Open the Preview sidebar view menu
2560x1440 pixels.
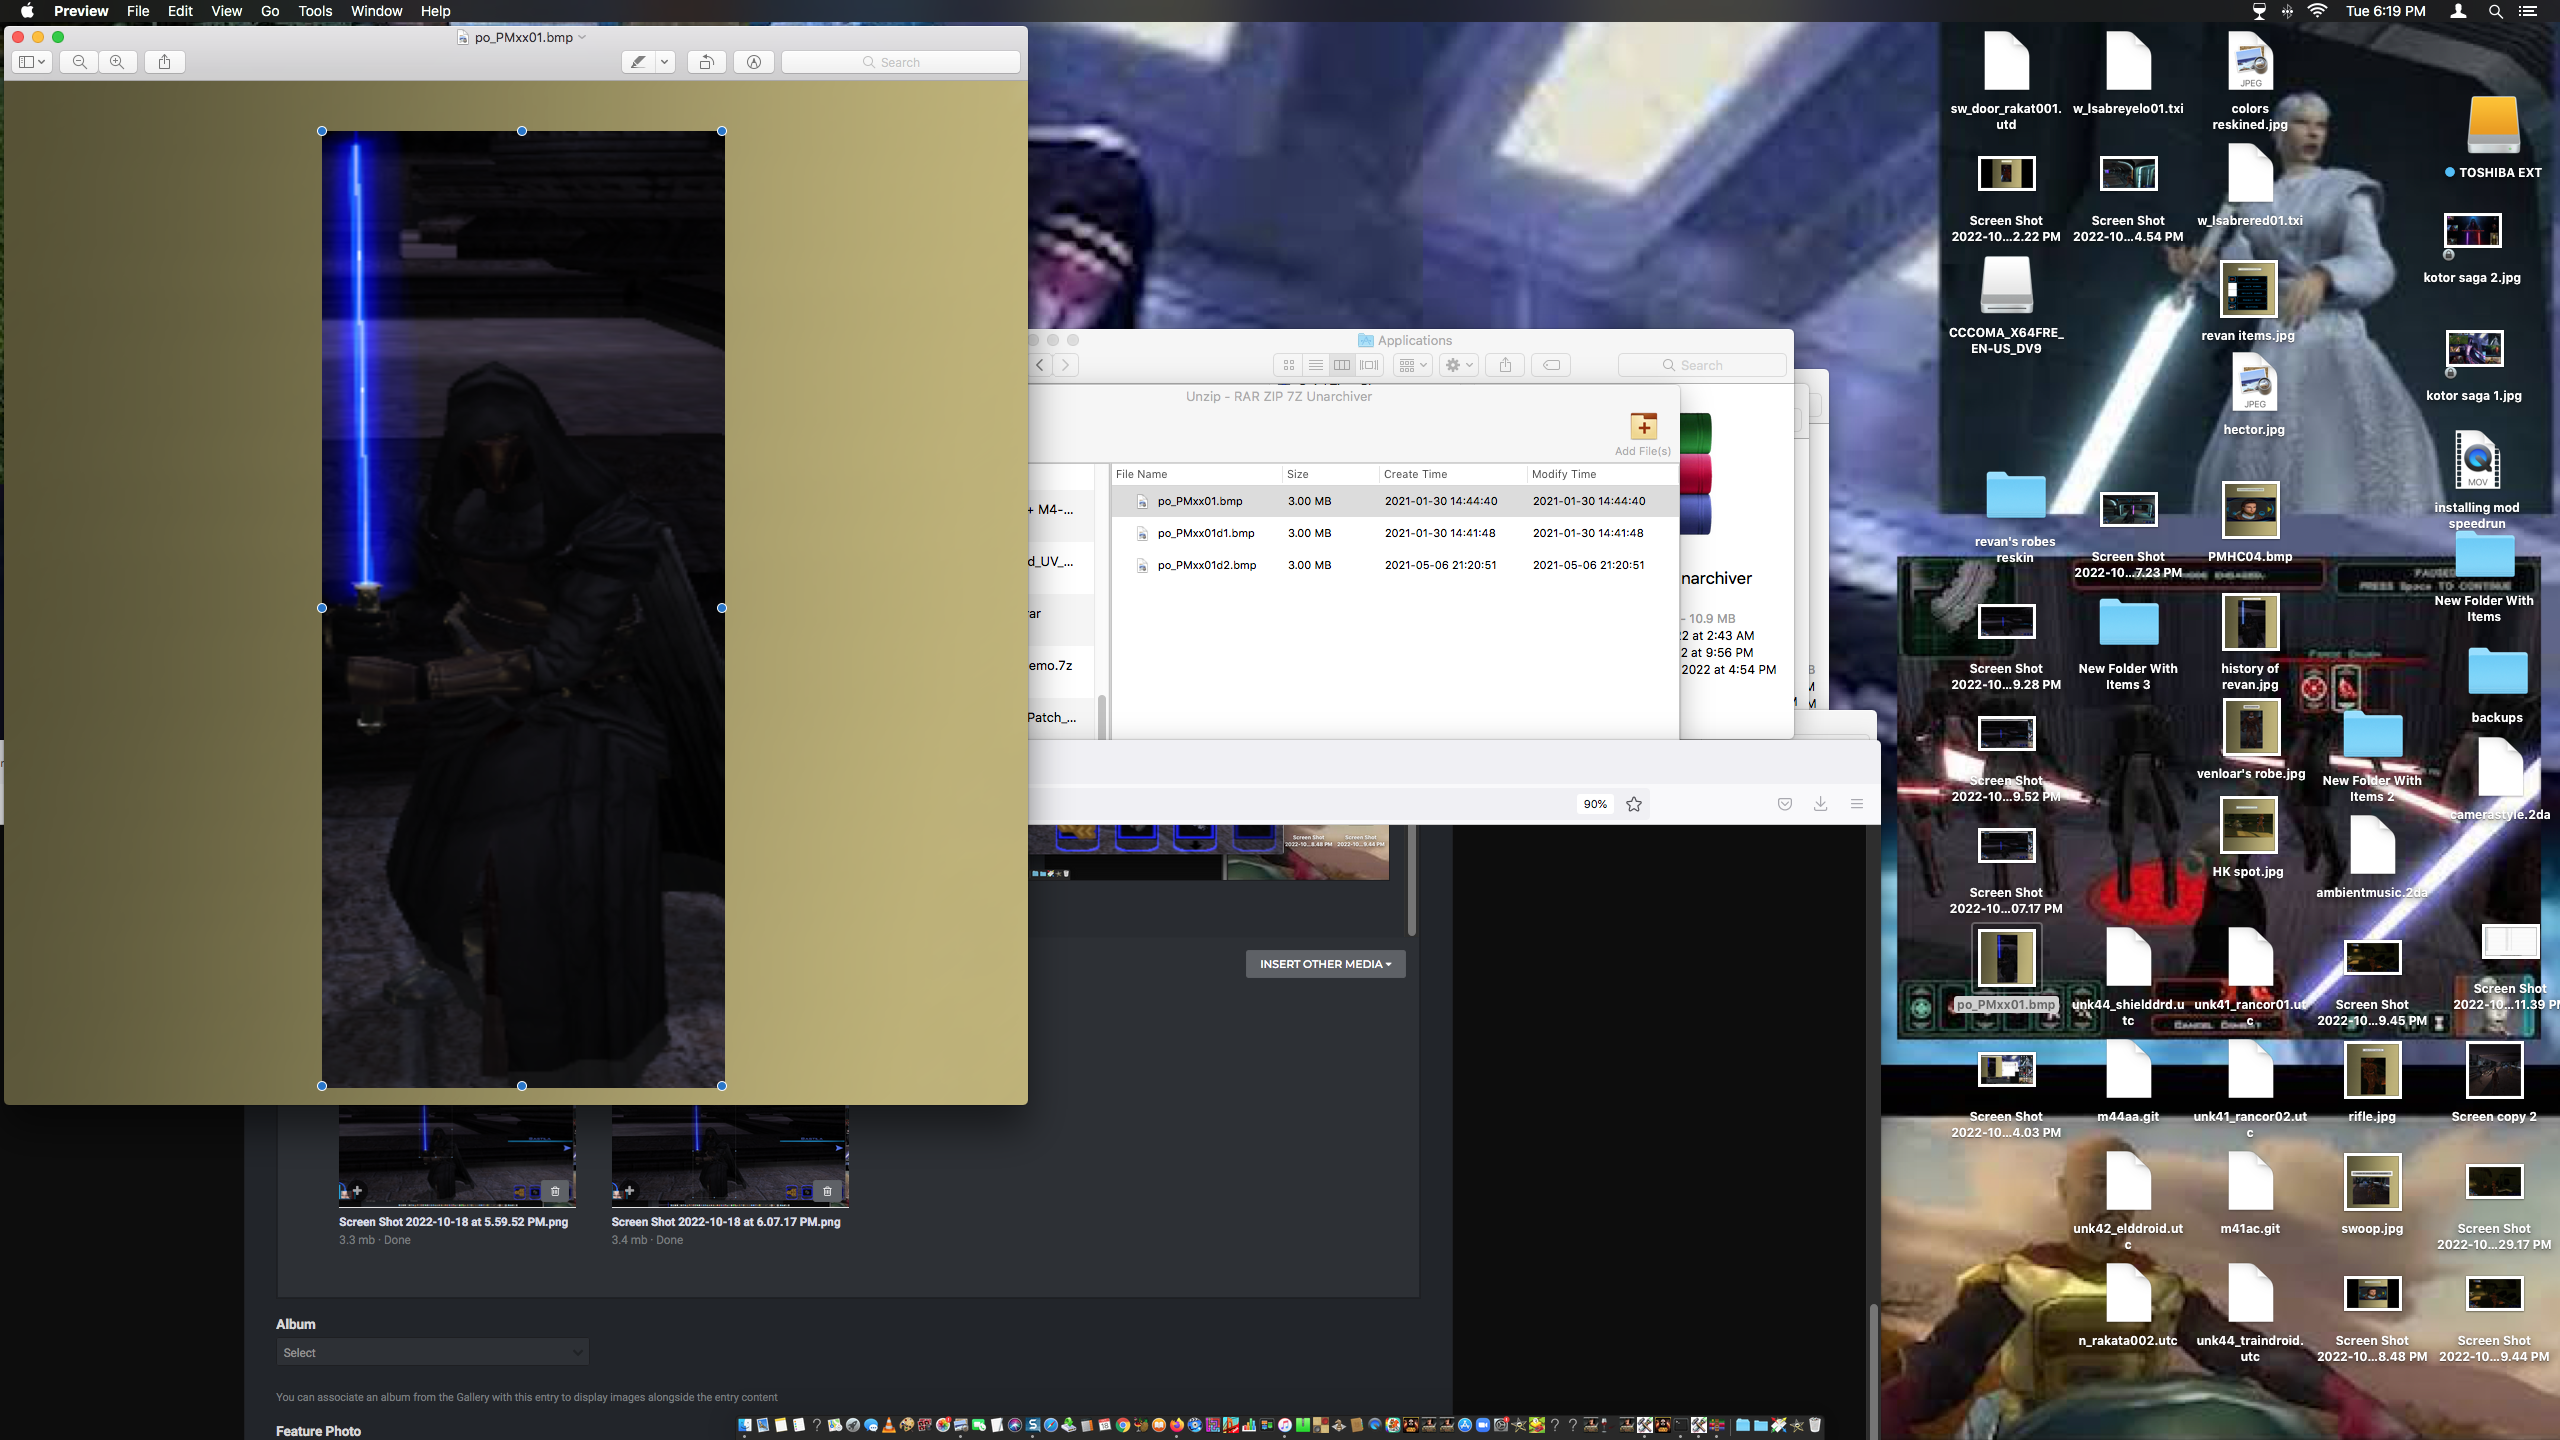pyautogui.click(x=32, y=62)
